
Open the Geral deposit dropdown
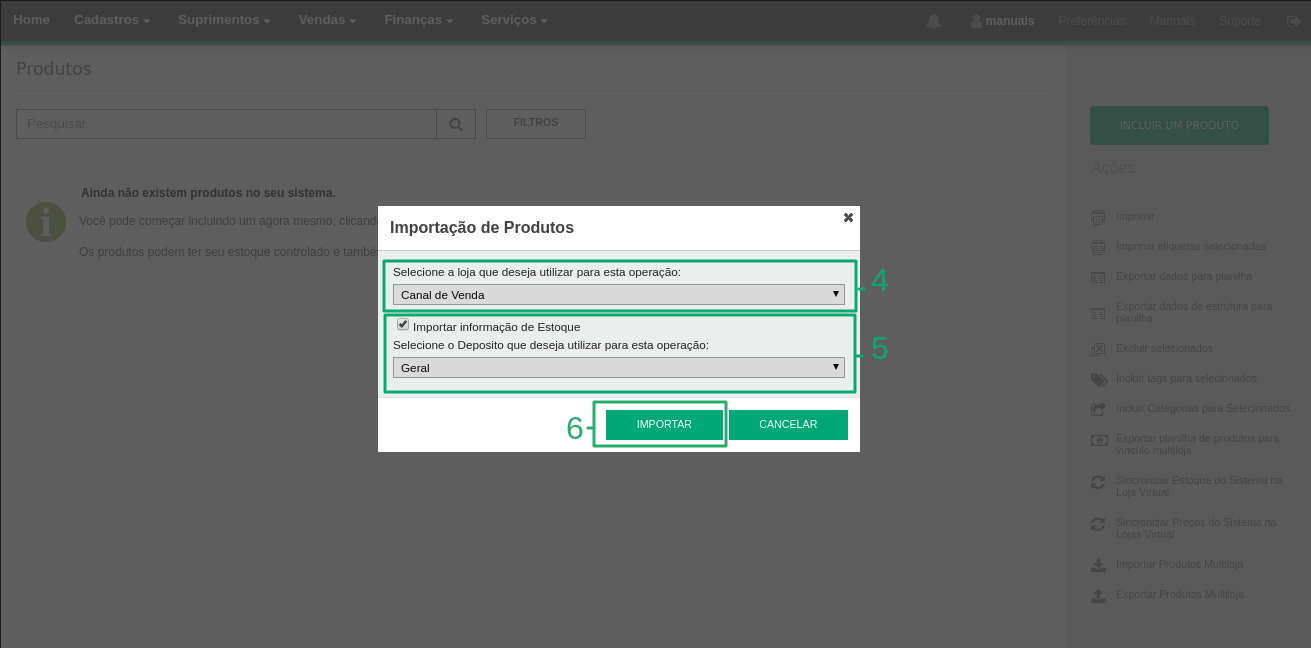(618, 368)
